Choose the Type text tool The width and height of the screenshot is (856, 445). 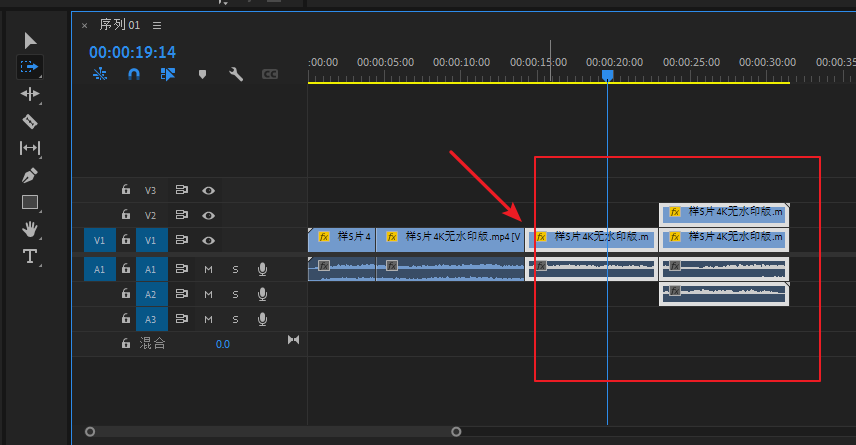tap(30, 256)
